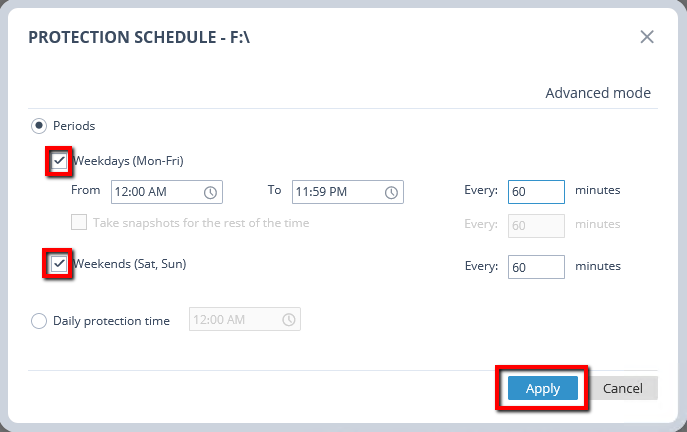Open the clock picker in the To time field
Viewport: 687px width, 432px height.
391,192
